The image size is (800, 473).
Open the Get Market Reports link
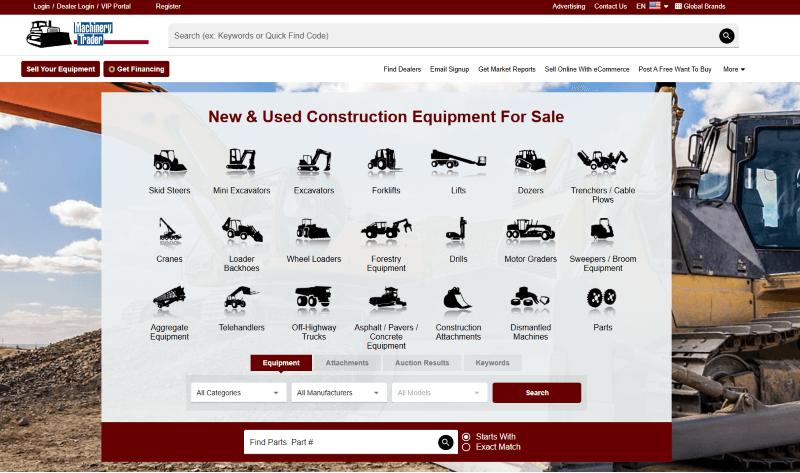click(x=506, y=69)
